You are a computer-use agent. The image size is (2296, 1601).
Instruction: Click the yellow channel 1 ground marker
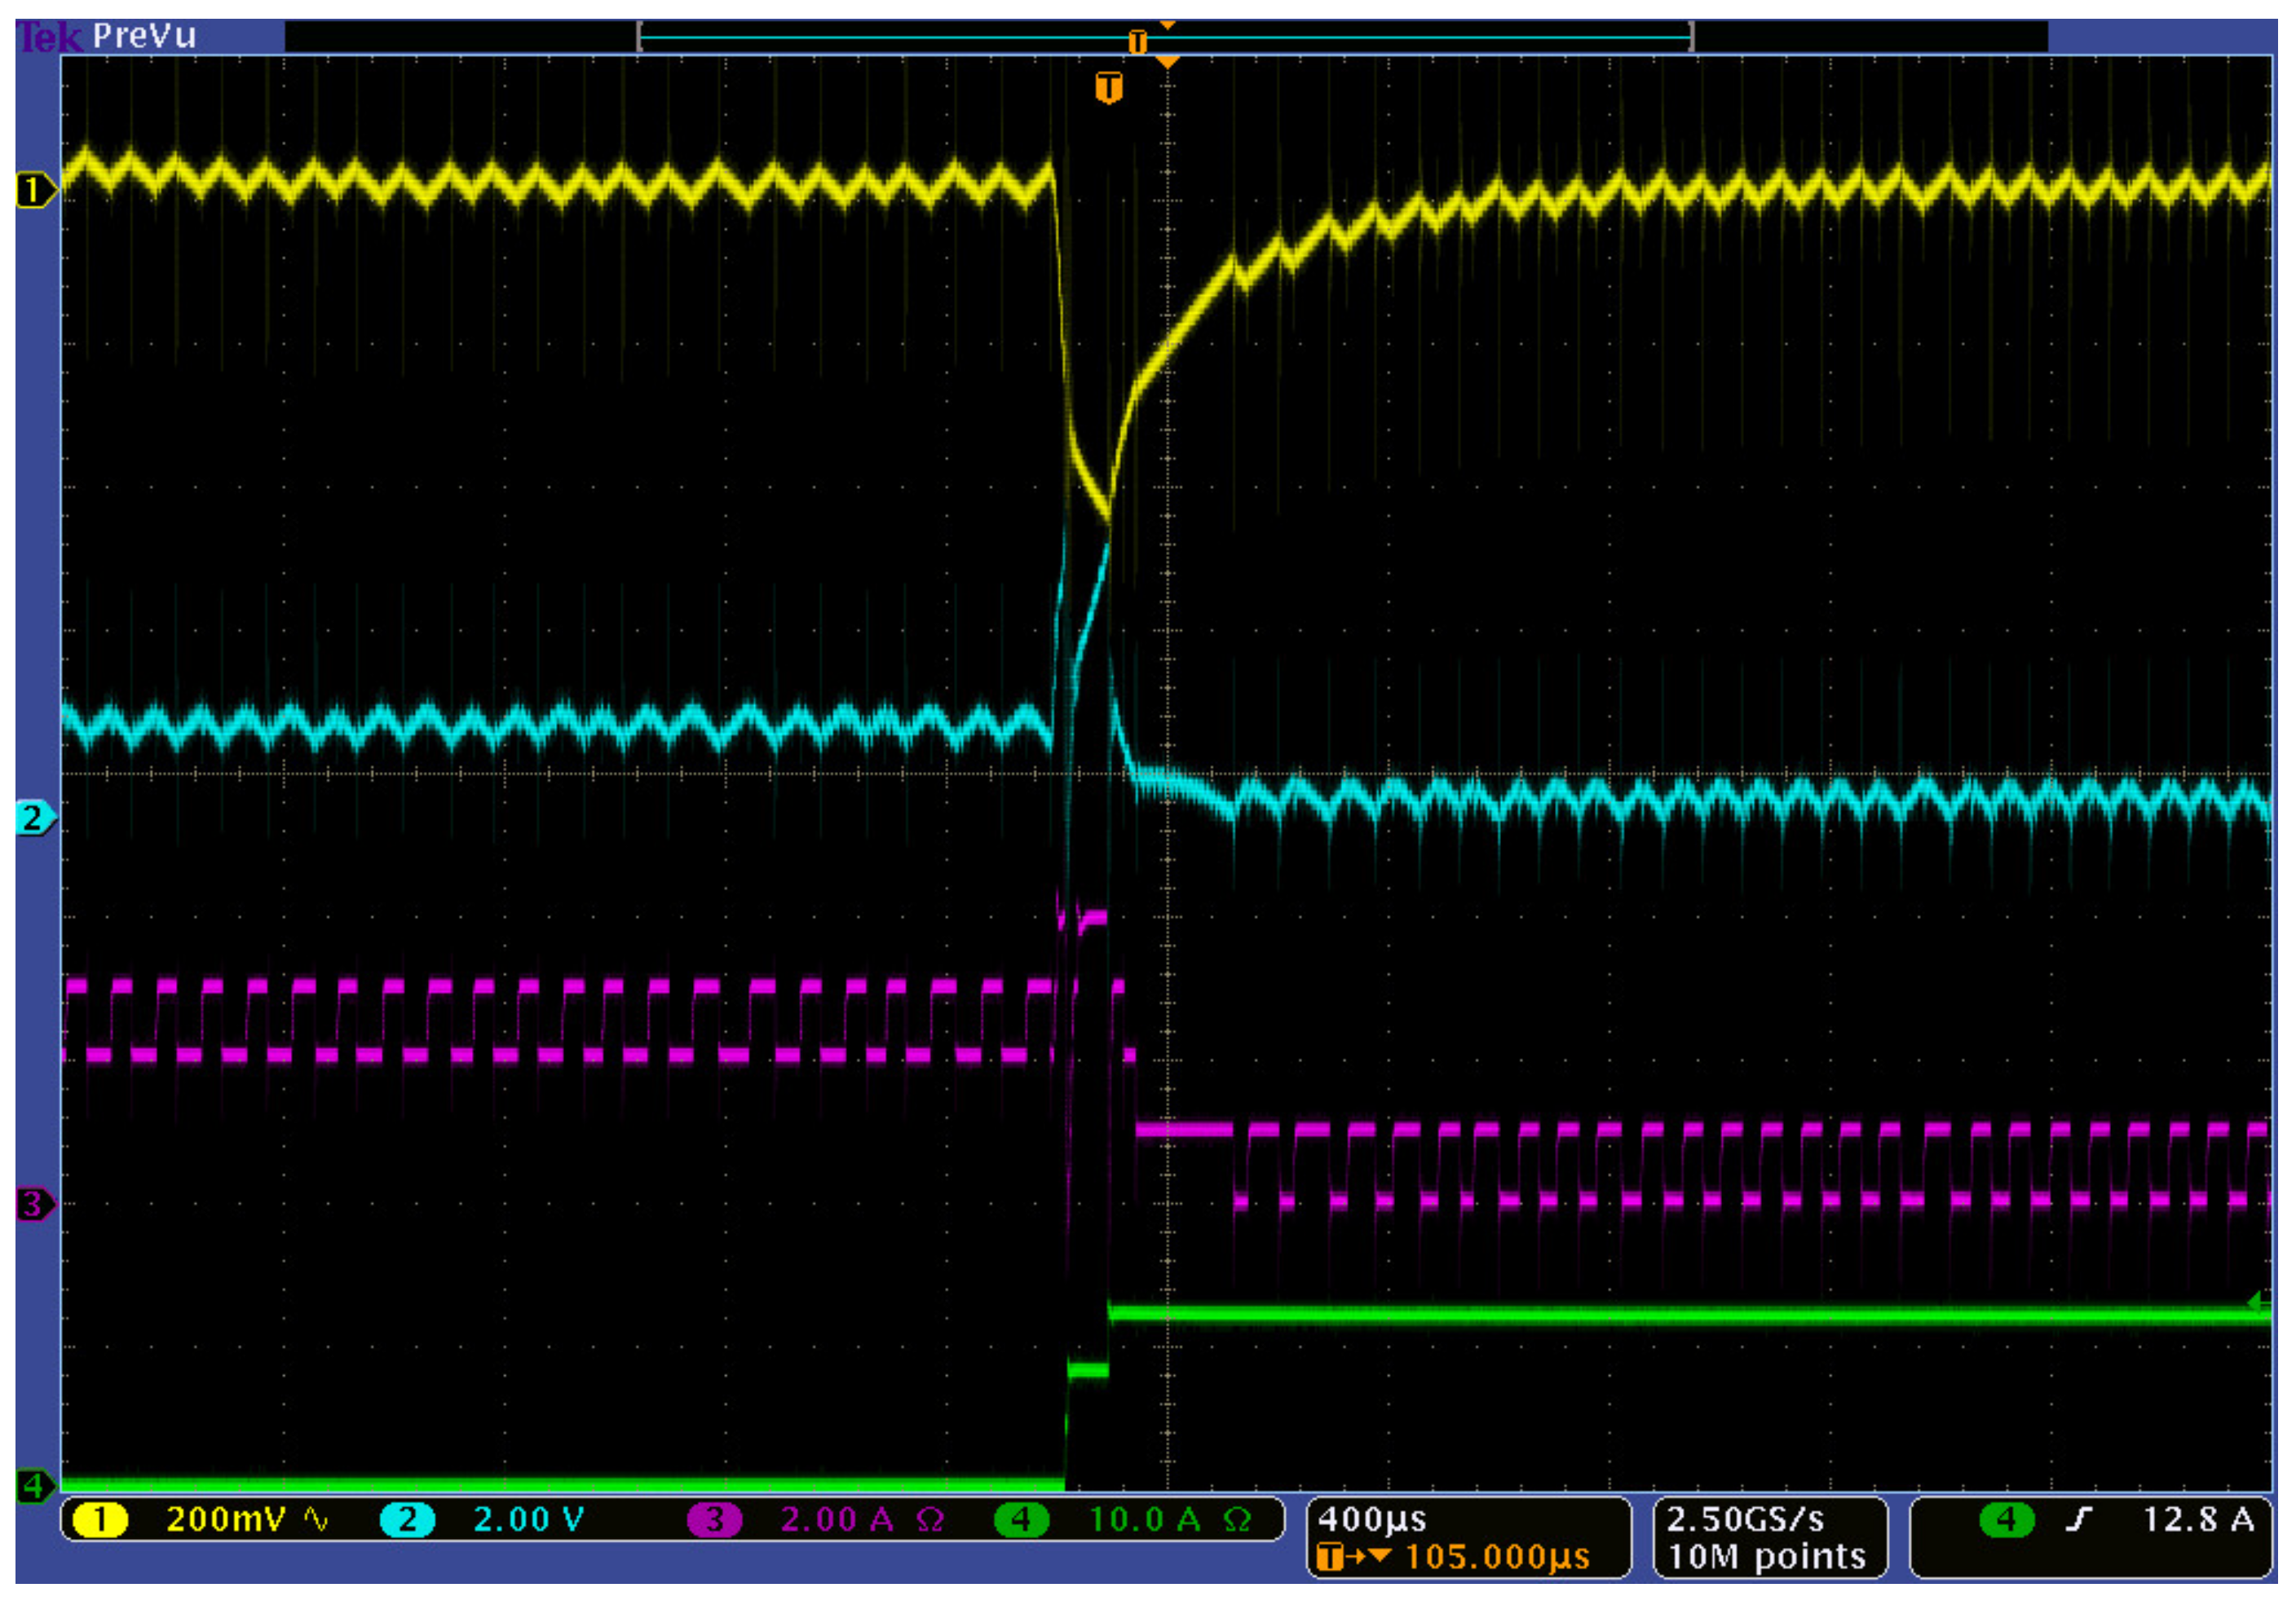pyautogui.click(x=33, y=190)
